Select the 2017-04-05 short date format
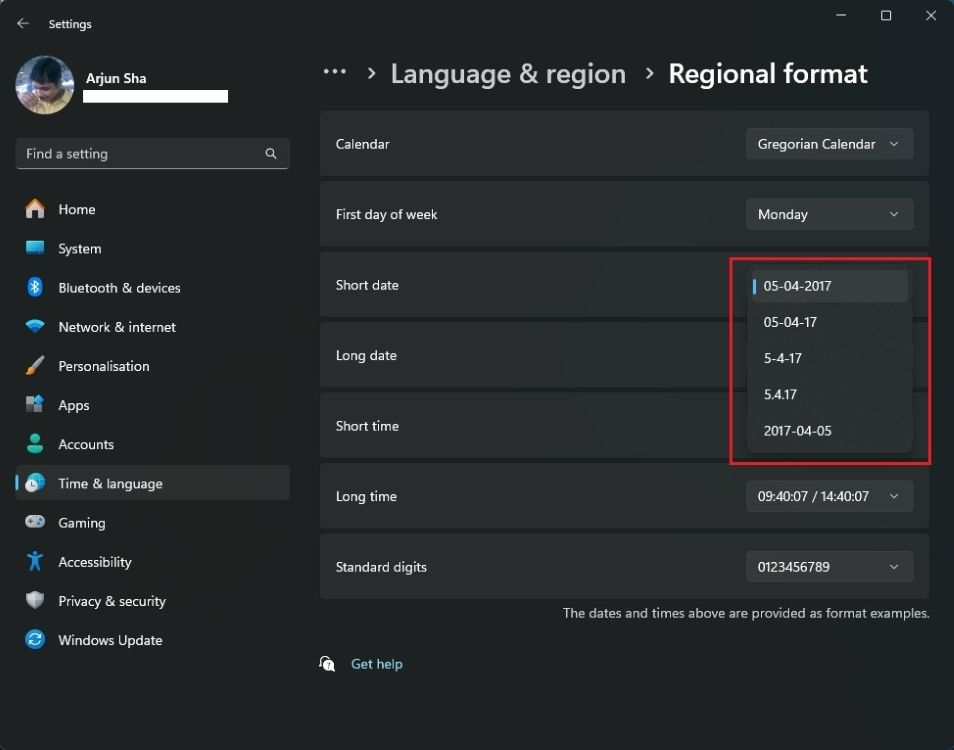This screenshot has width=954, height=750. click(799, 430)
